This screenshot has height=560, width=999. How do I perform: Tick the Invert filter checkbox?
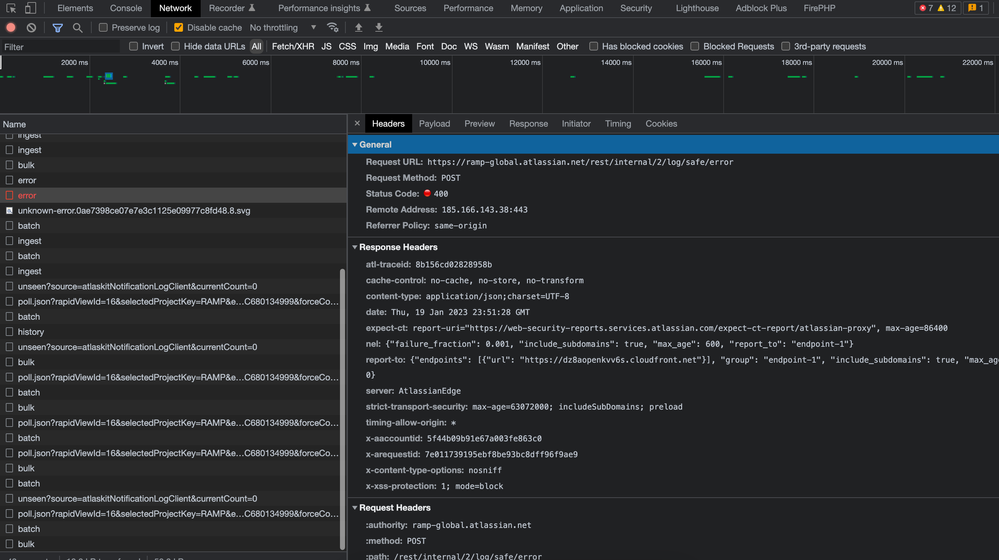(133, 46)
